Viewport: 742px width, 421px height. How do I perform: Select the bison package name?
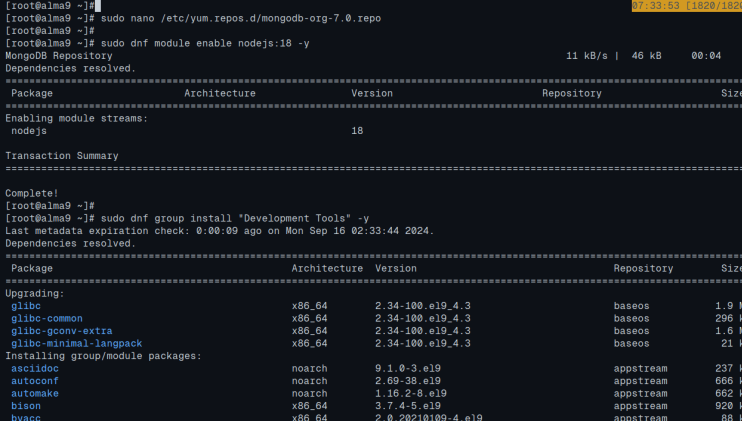(26, 406)
